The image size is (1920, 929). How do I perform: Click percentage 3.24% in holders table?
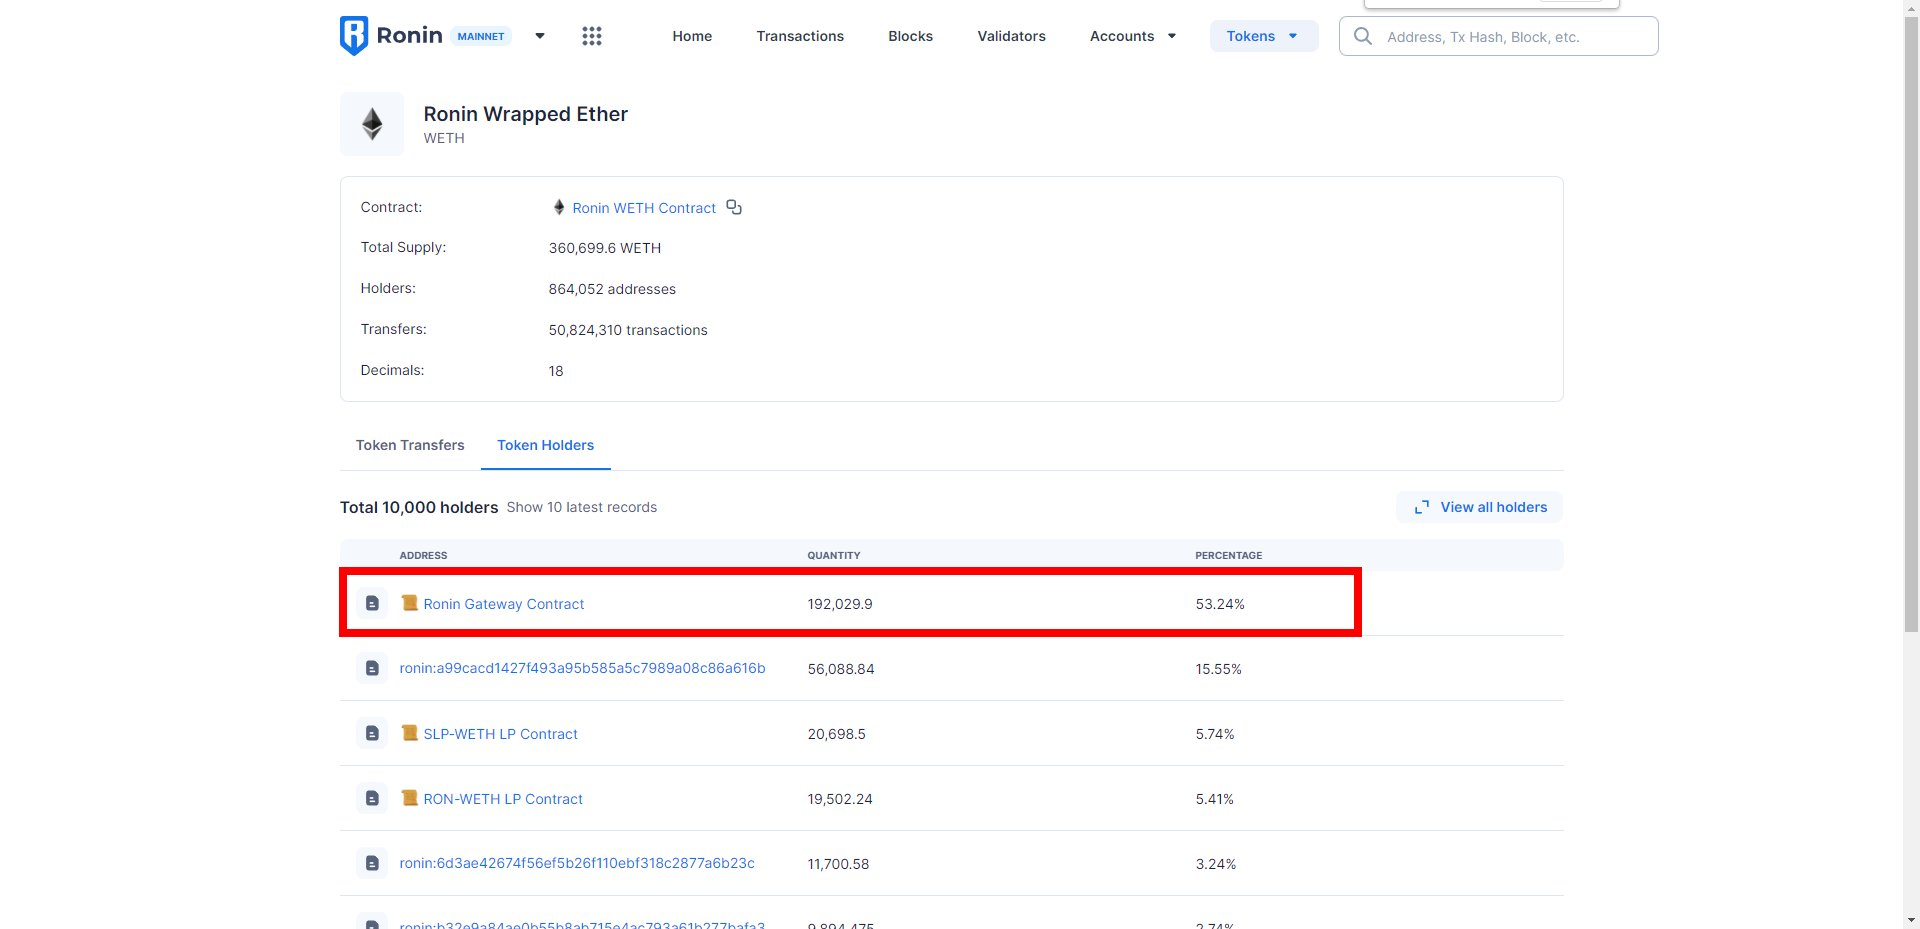pos(1216,864)
